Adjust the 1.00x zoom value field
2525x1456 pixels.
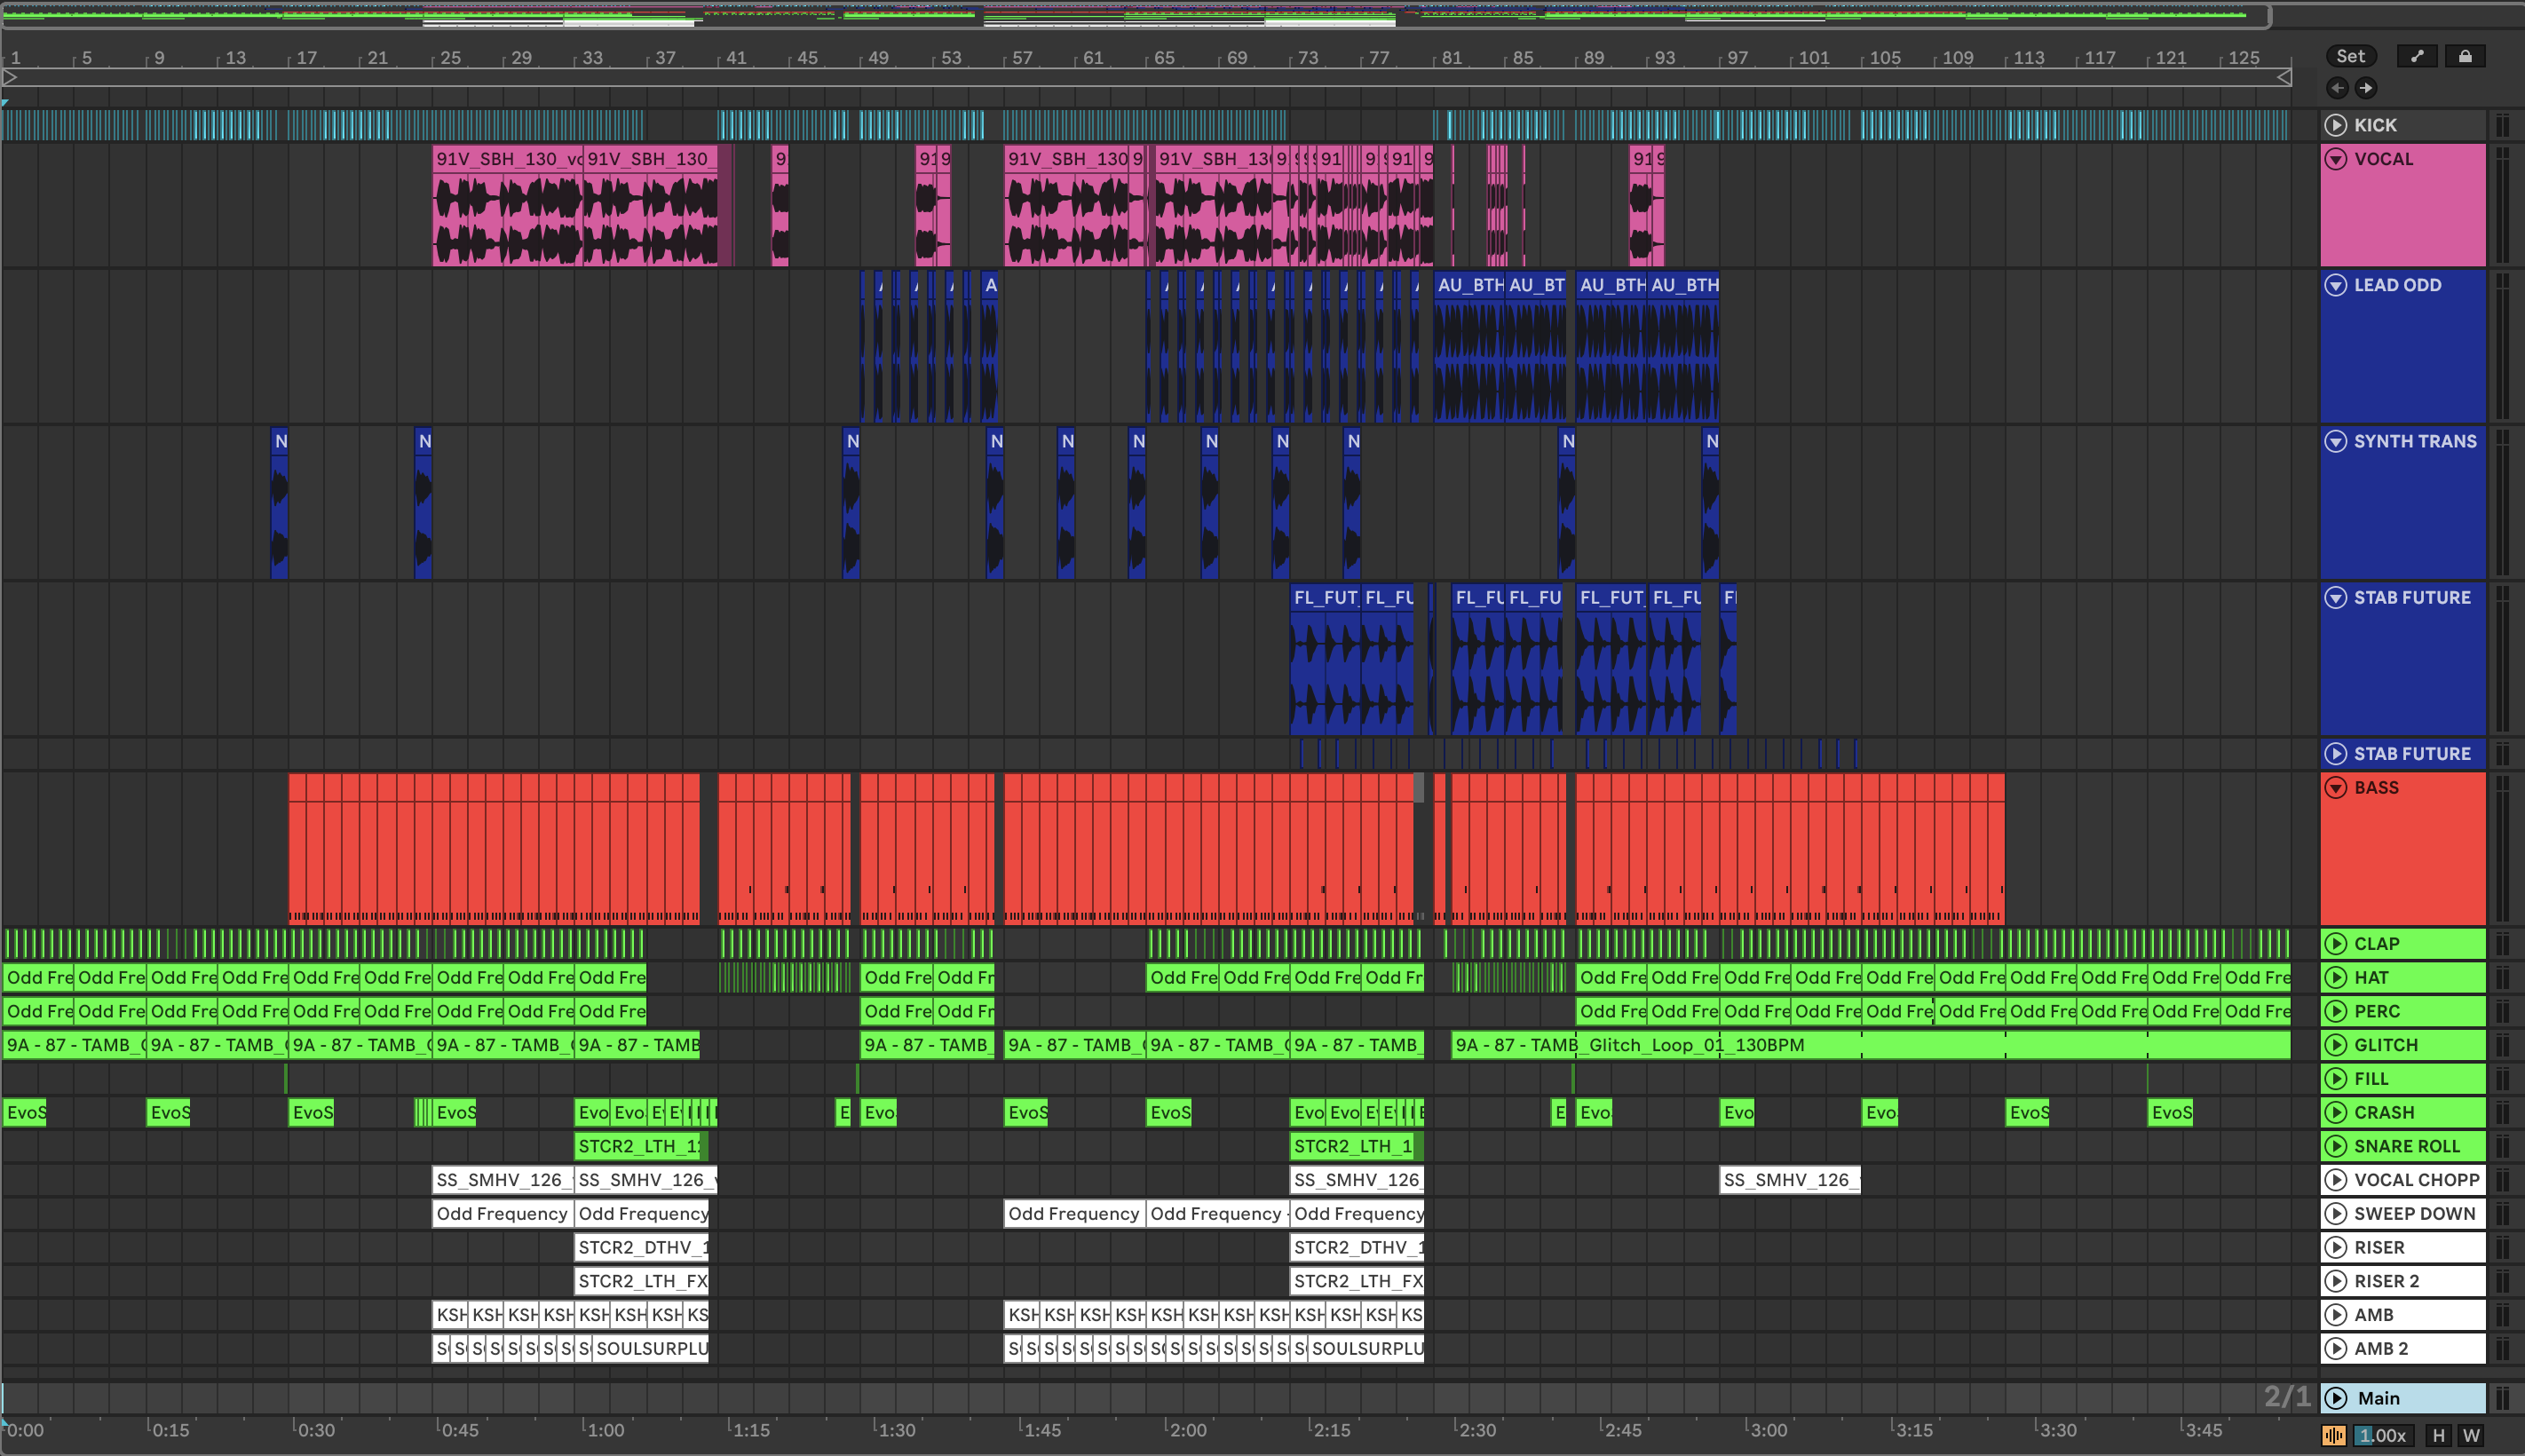tap(2383, 1435)
